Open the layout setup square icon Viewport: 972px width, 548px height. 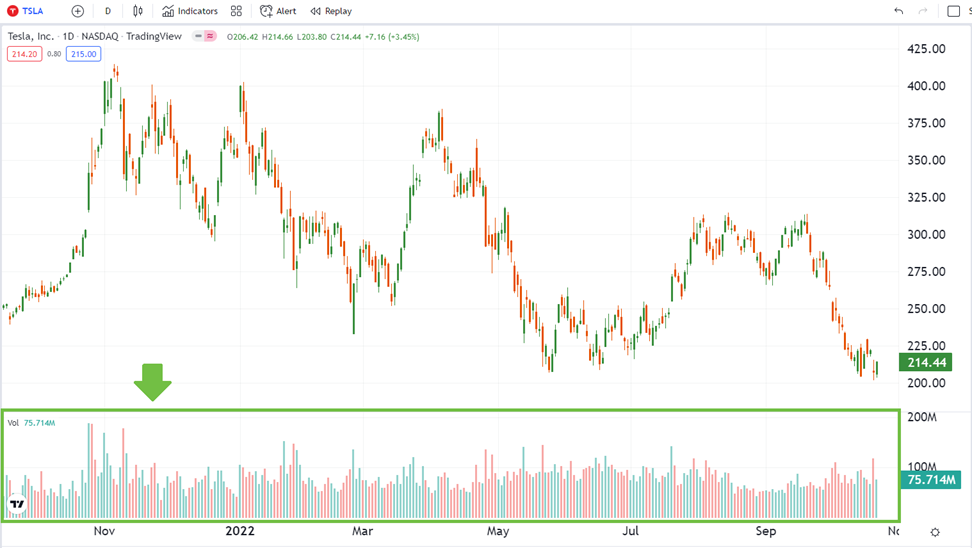(x=953, y=11)
